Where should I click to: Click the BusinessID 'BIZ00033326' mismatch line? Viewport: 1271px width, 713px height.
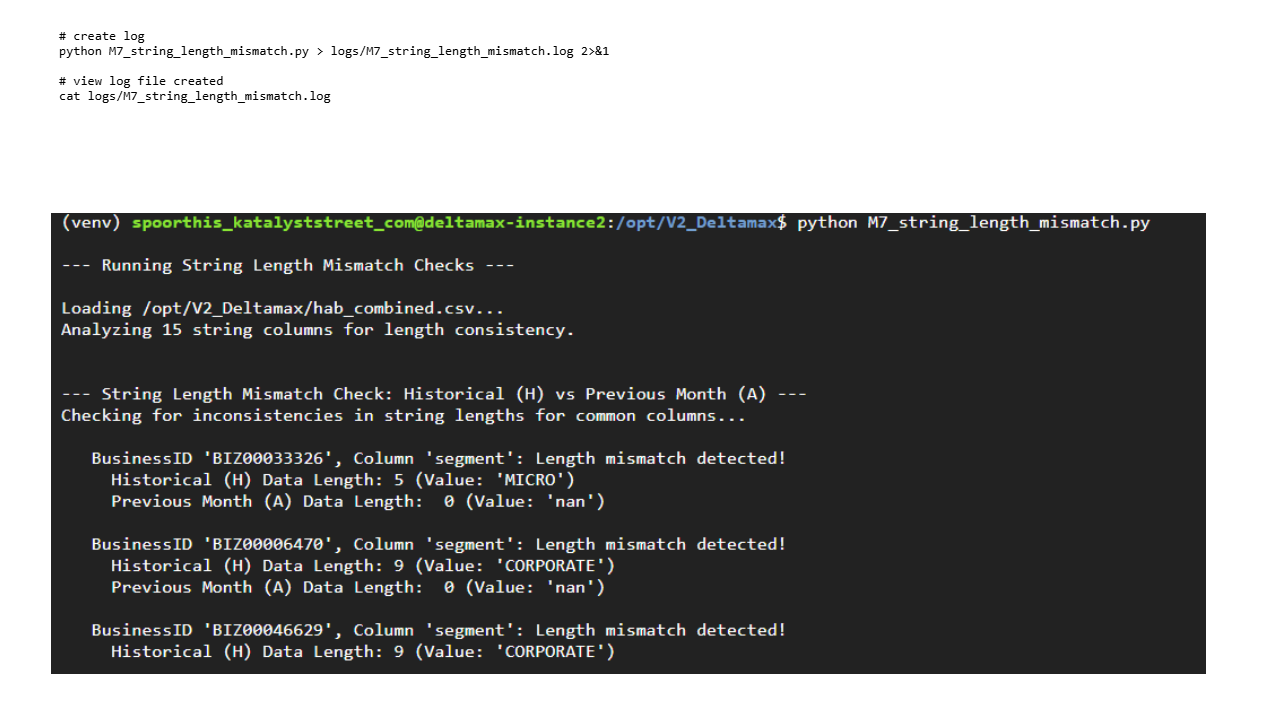[x=438, y=458]
